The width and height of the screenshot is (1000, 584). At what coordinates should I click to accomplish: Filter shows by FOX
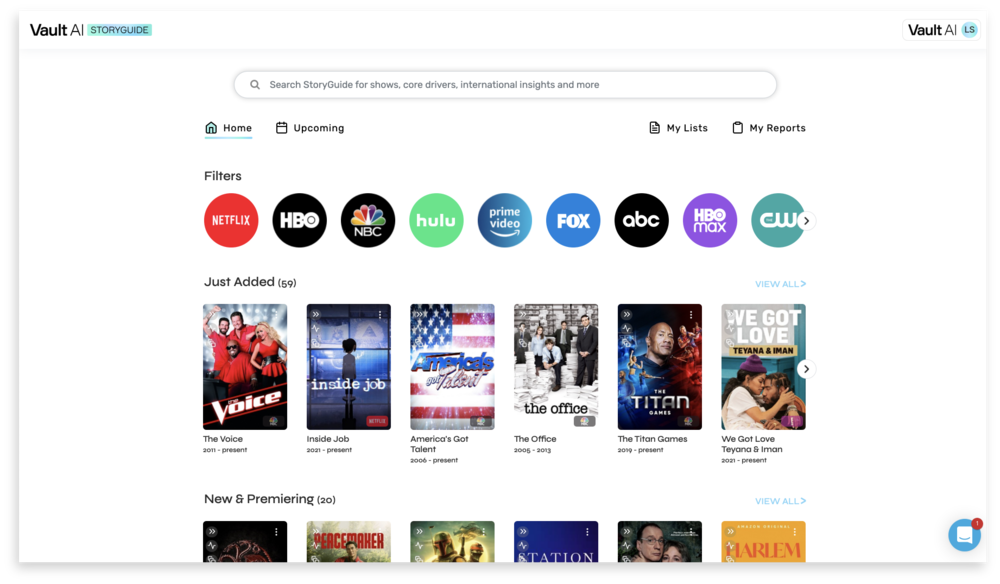(x=573, y=221)
